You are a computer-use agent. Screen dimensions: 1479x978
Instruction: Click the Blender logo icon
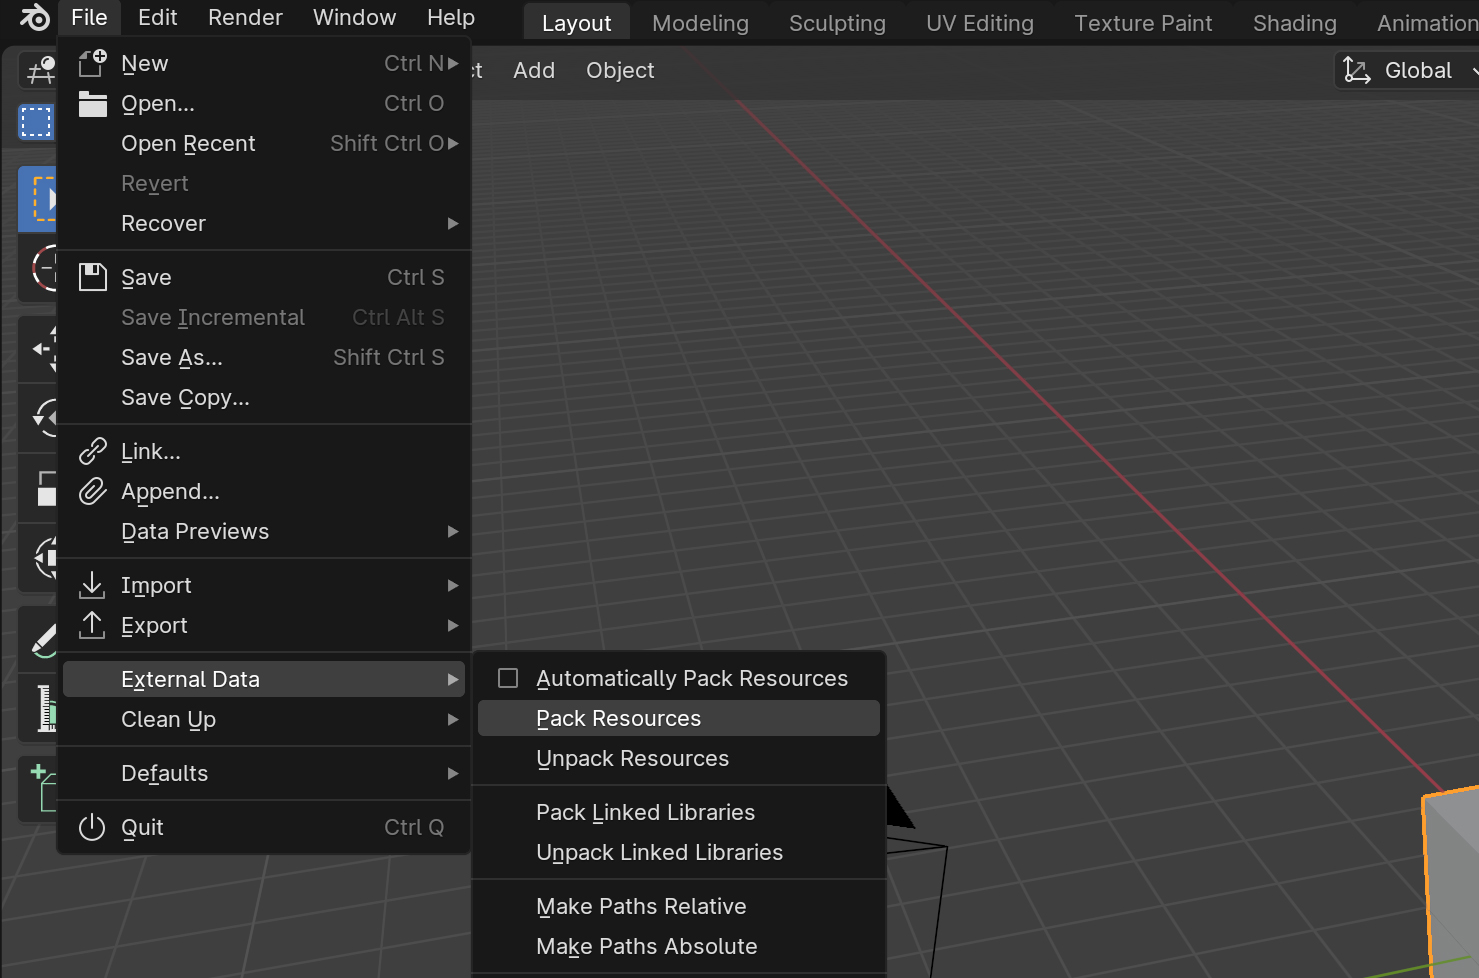click(x=34, y=17)
